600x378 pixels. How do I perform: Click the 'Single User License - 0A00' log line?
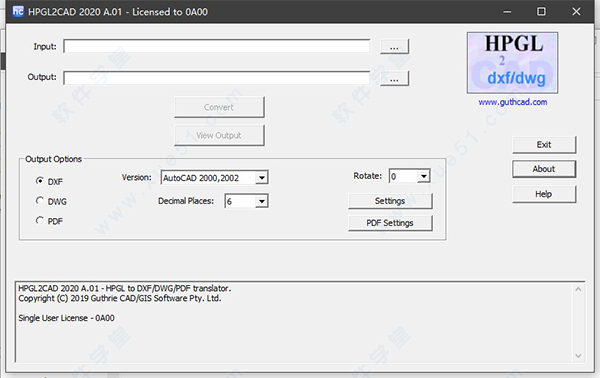[66, 318]
